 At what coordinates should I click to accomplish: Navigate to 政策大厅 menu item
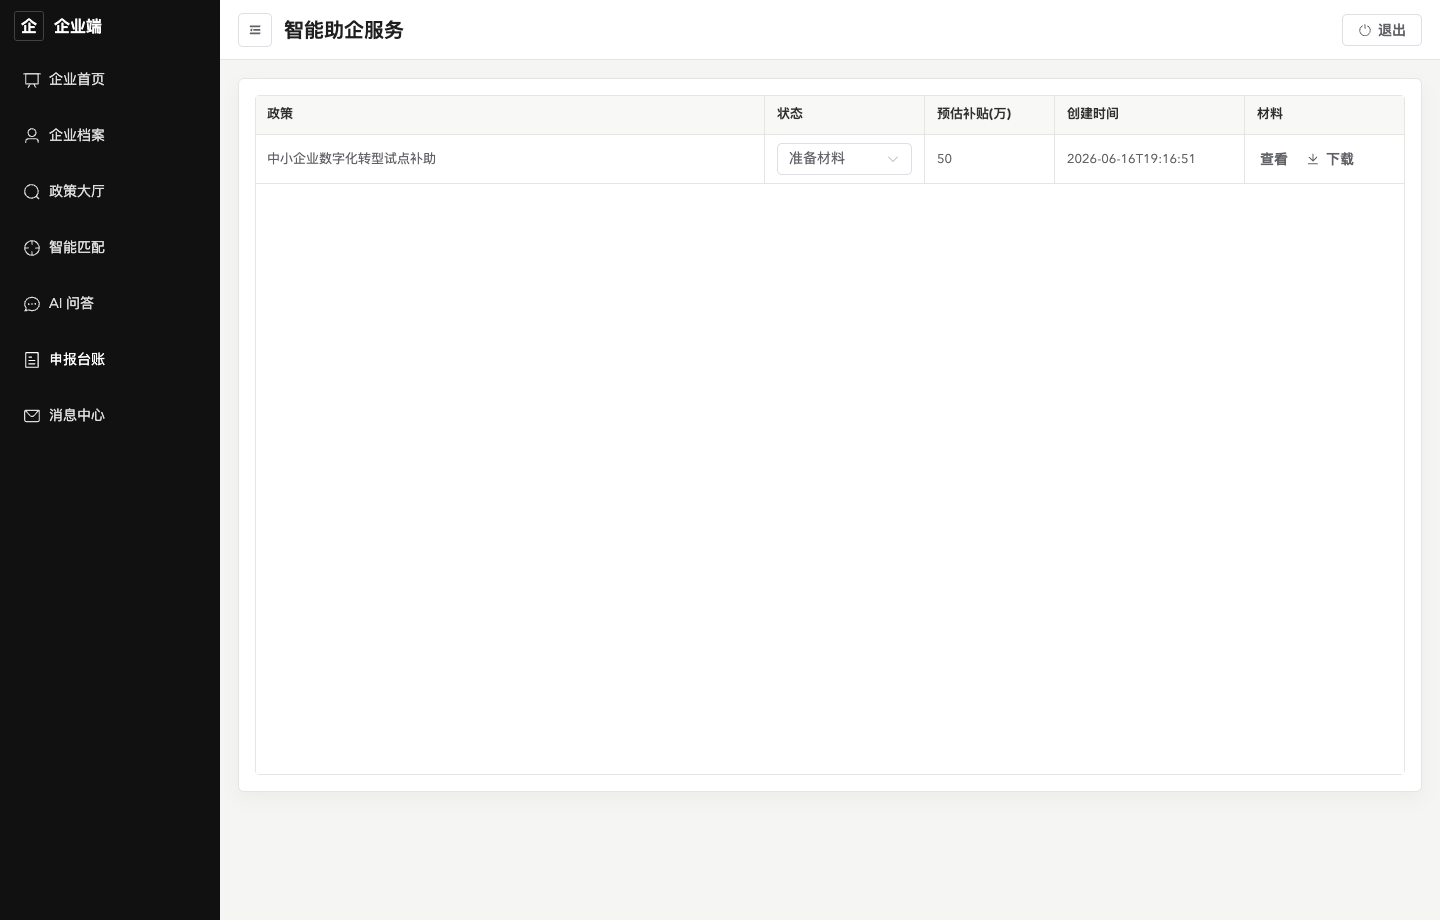(x=110, y=192)
